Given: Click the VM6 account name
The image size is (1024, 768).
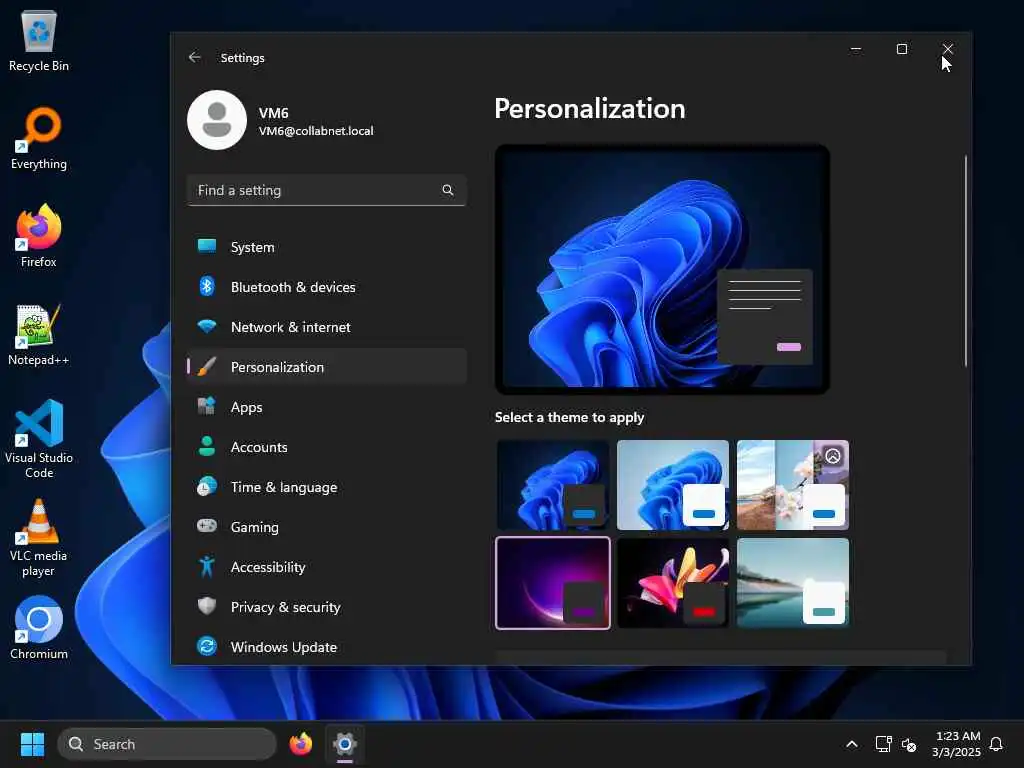Looking at the screenshot, I should [273, 113].
